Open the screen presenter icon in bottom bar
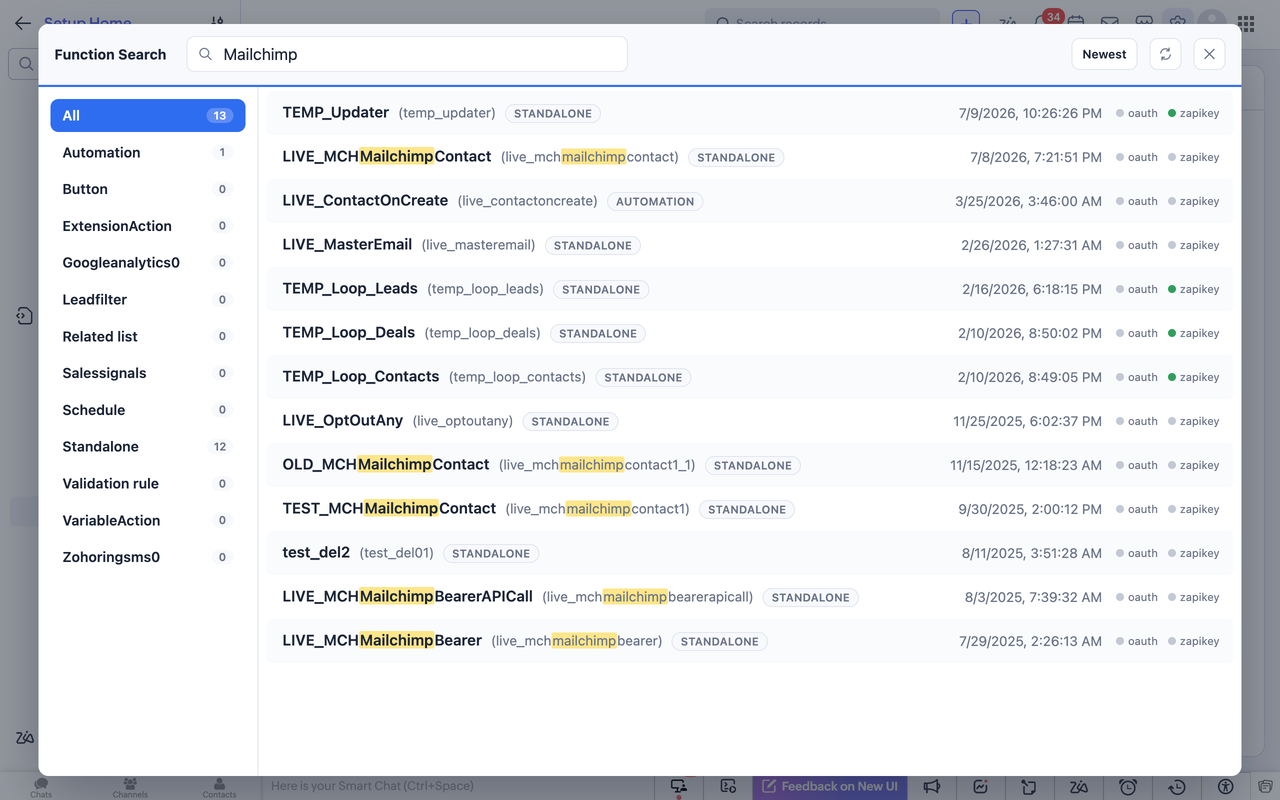Viewport: 1280px width, 800px height. [x=679, y=787]
